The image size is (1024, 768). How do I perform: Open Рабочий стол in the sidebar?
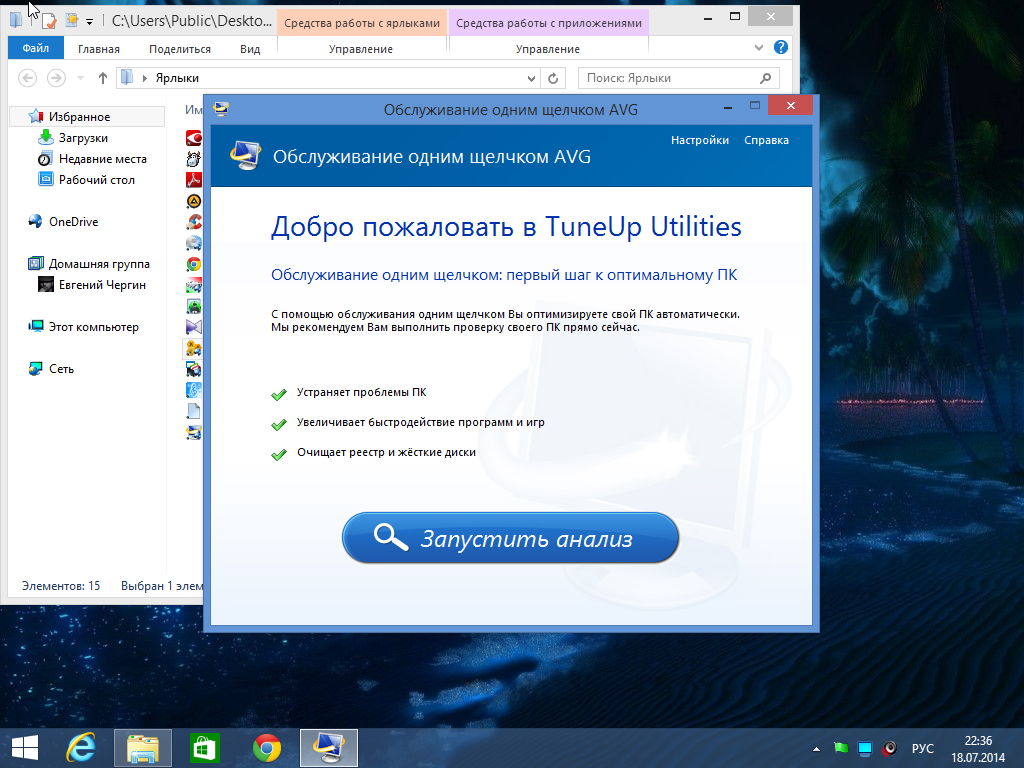pyautogui.click(x=97, y=180)
